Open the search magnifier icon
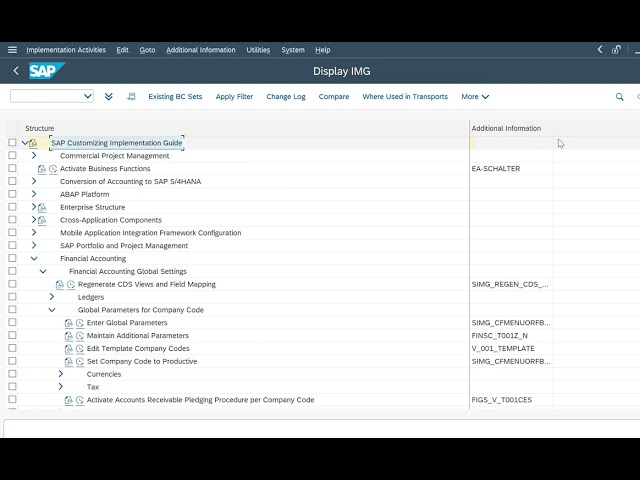Viewport: 640px width, 480px height. [619, 97]
